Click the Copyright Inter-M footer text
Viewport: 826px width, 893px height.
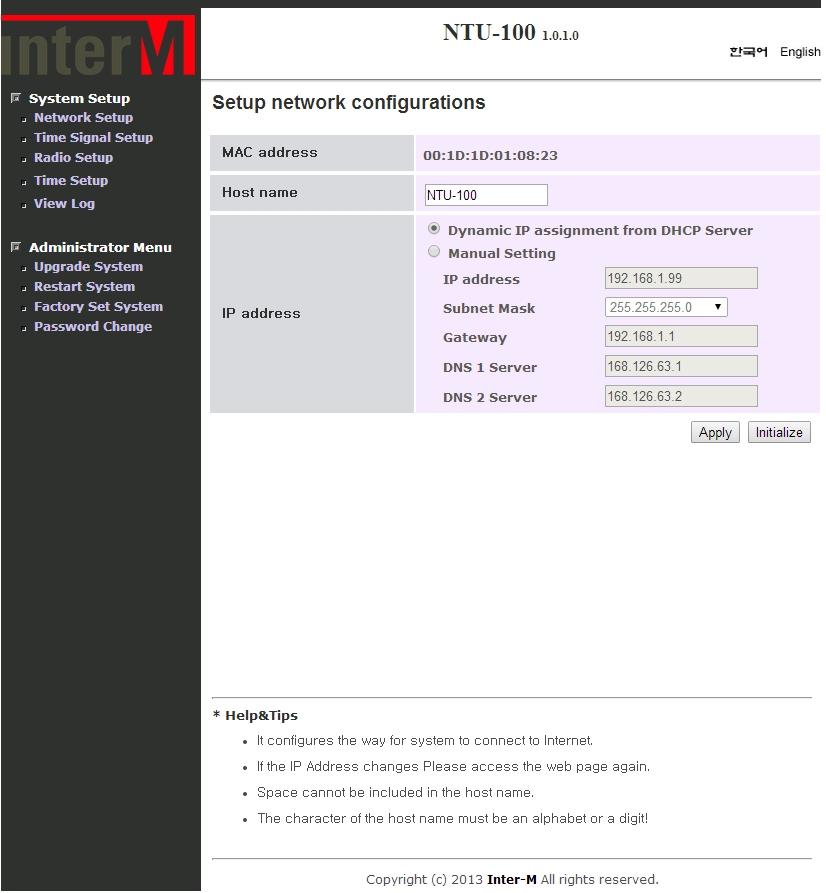click(x=512, y=879)
